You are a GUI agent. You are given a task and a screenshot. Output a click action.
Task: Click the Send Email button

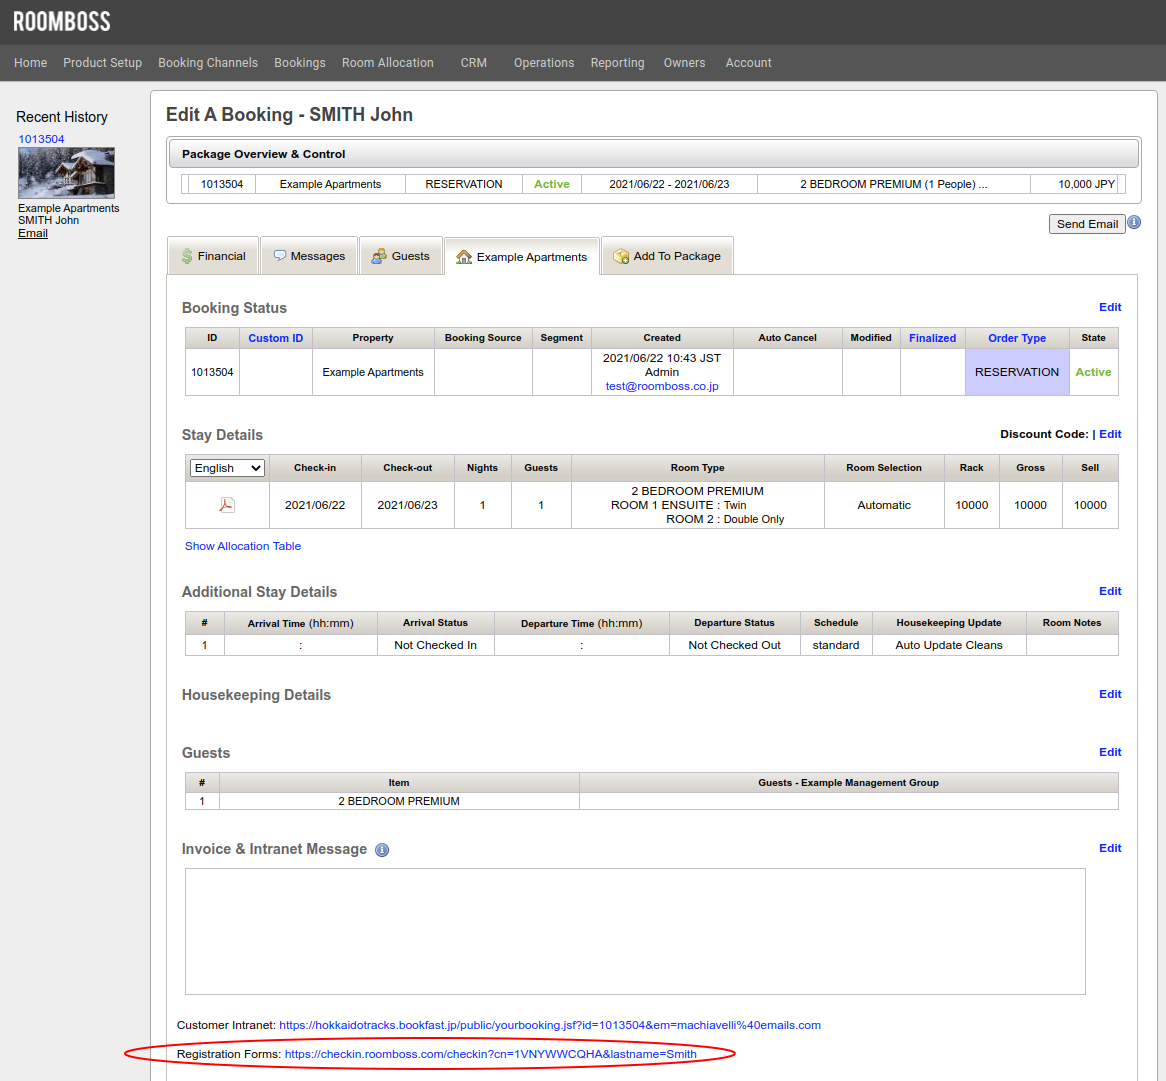point(1087,224)
